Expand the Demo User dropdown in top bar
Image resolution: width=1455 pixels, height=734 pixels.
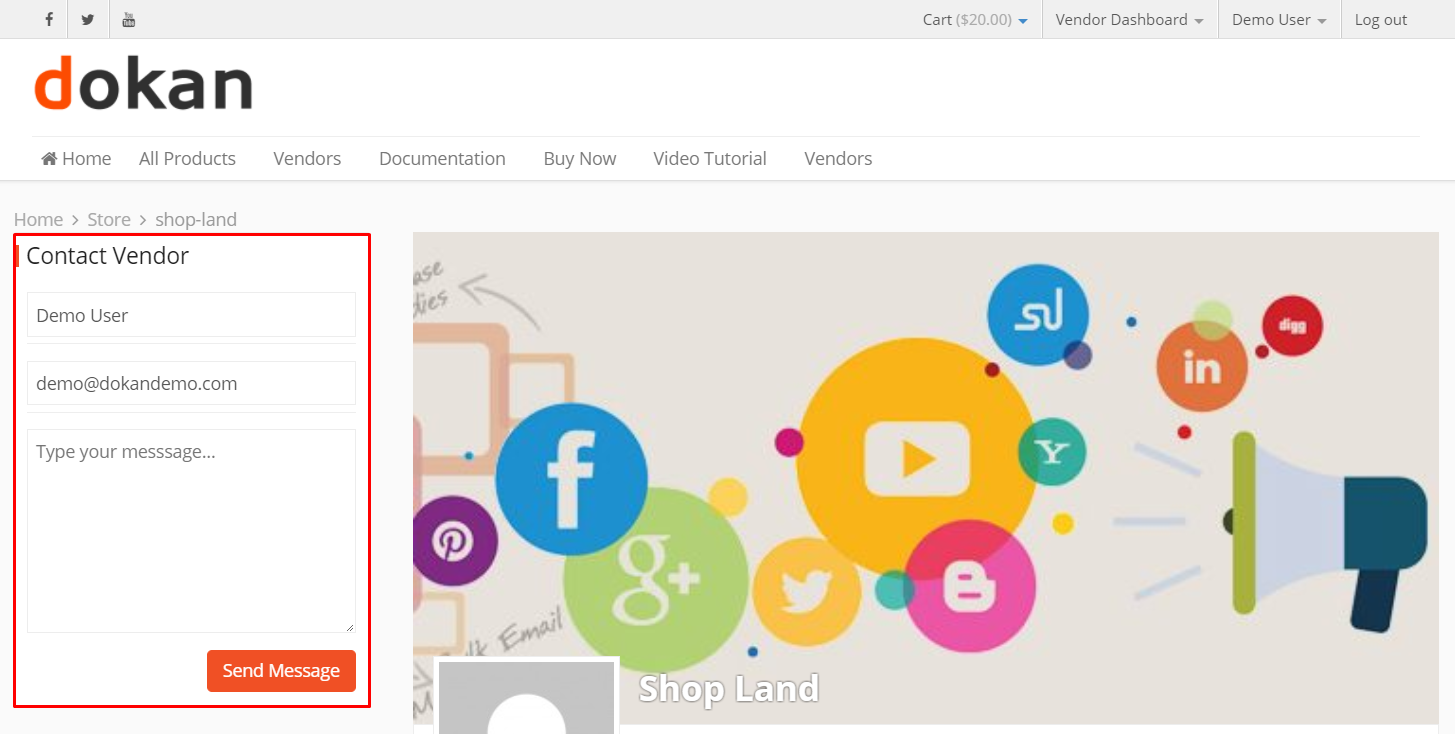pos(1279,19)
